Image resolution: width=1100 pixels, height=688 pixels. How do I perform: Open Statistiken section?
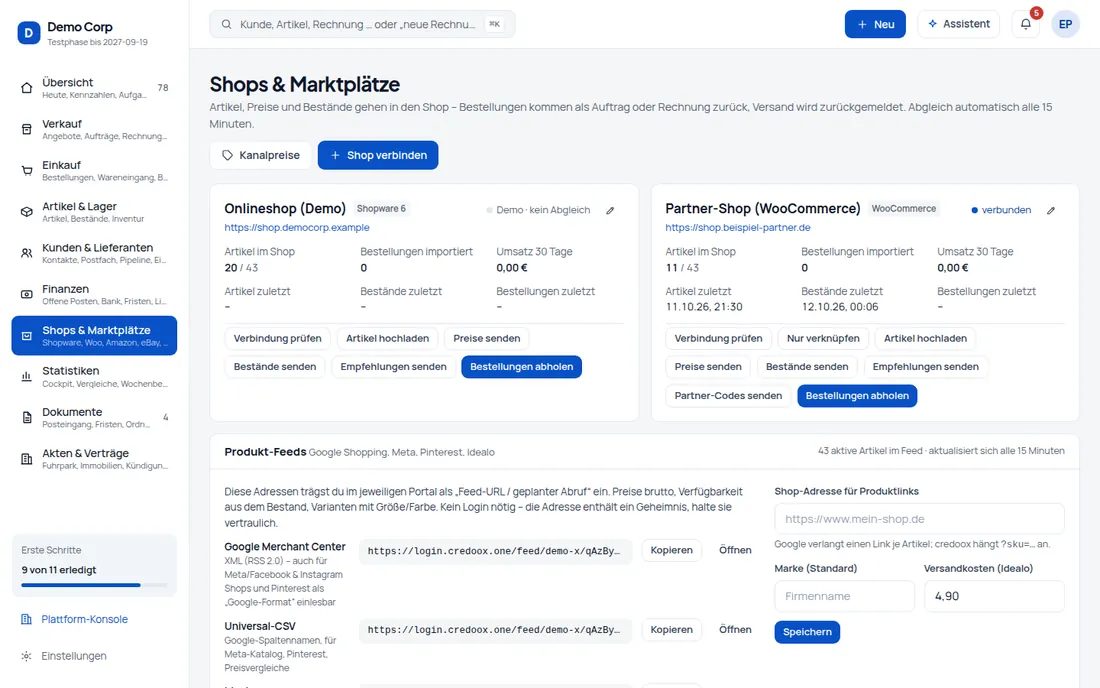click(94, 377)
